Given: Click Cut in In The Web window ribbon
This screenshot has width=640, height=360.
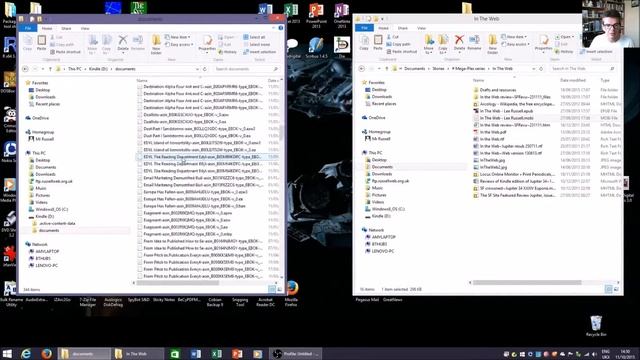Looking at the screenshot, I should pyautogui.click(x=392, y=37).
